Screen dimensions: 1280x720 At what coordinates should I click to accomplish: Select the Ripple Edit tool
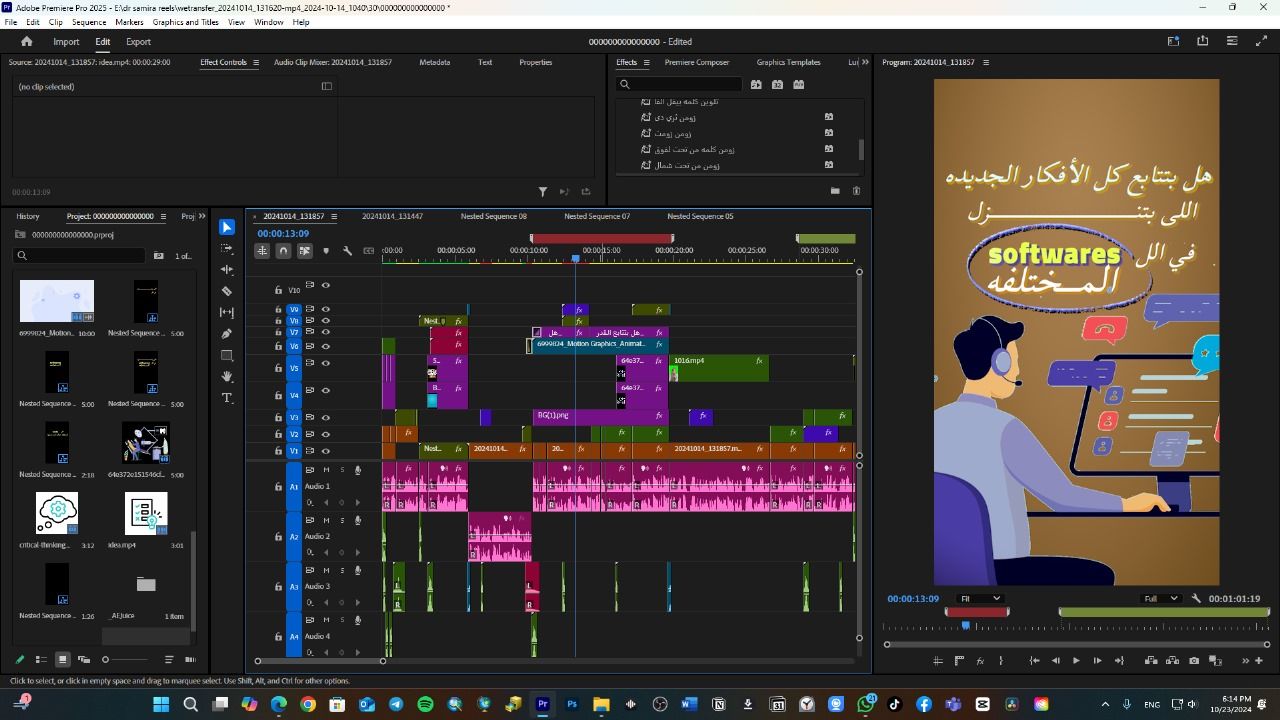click(x=227, y=270)
